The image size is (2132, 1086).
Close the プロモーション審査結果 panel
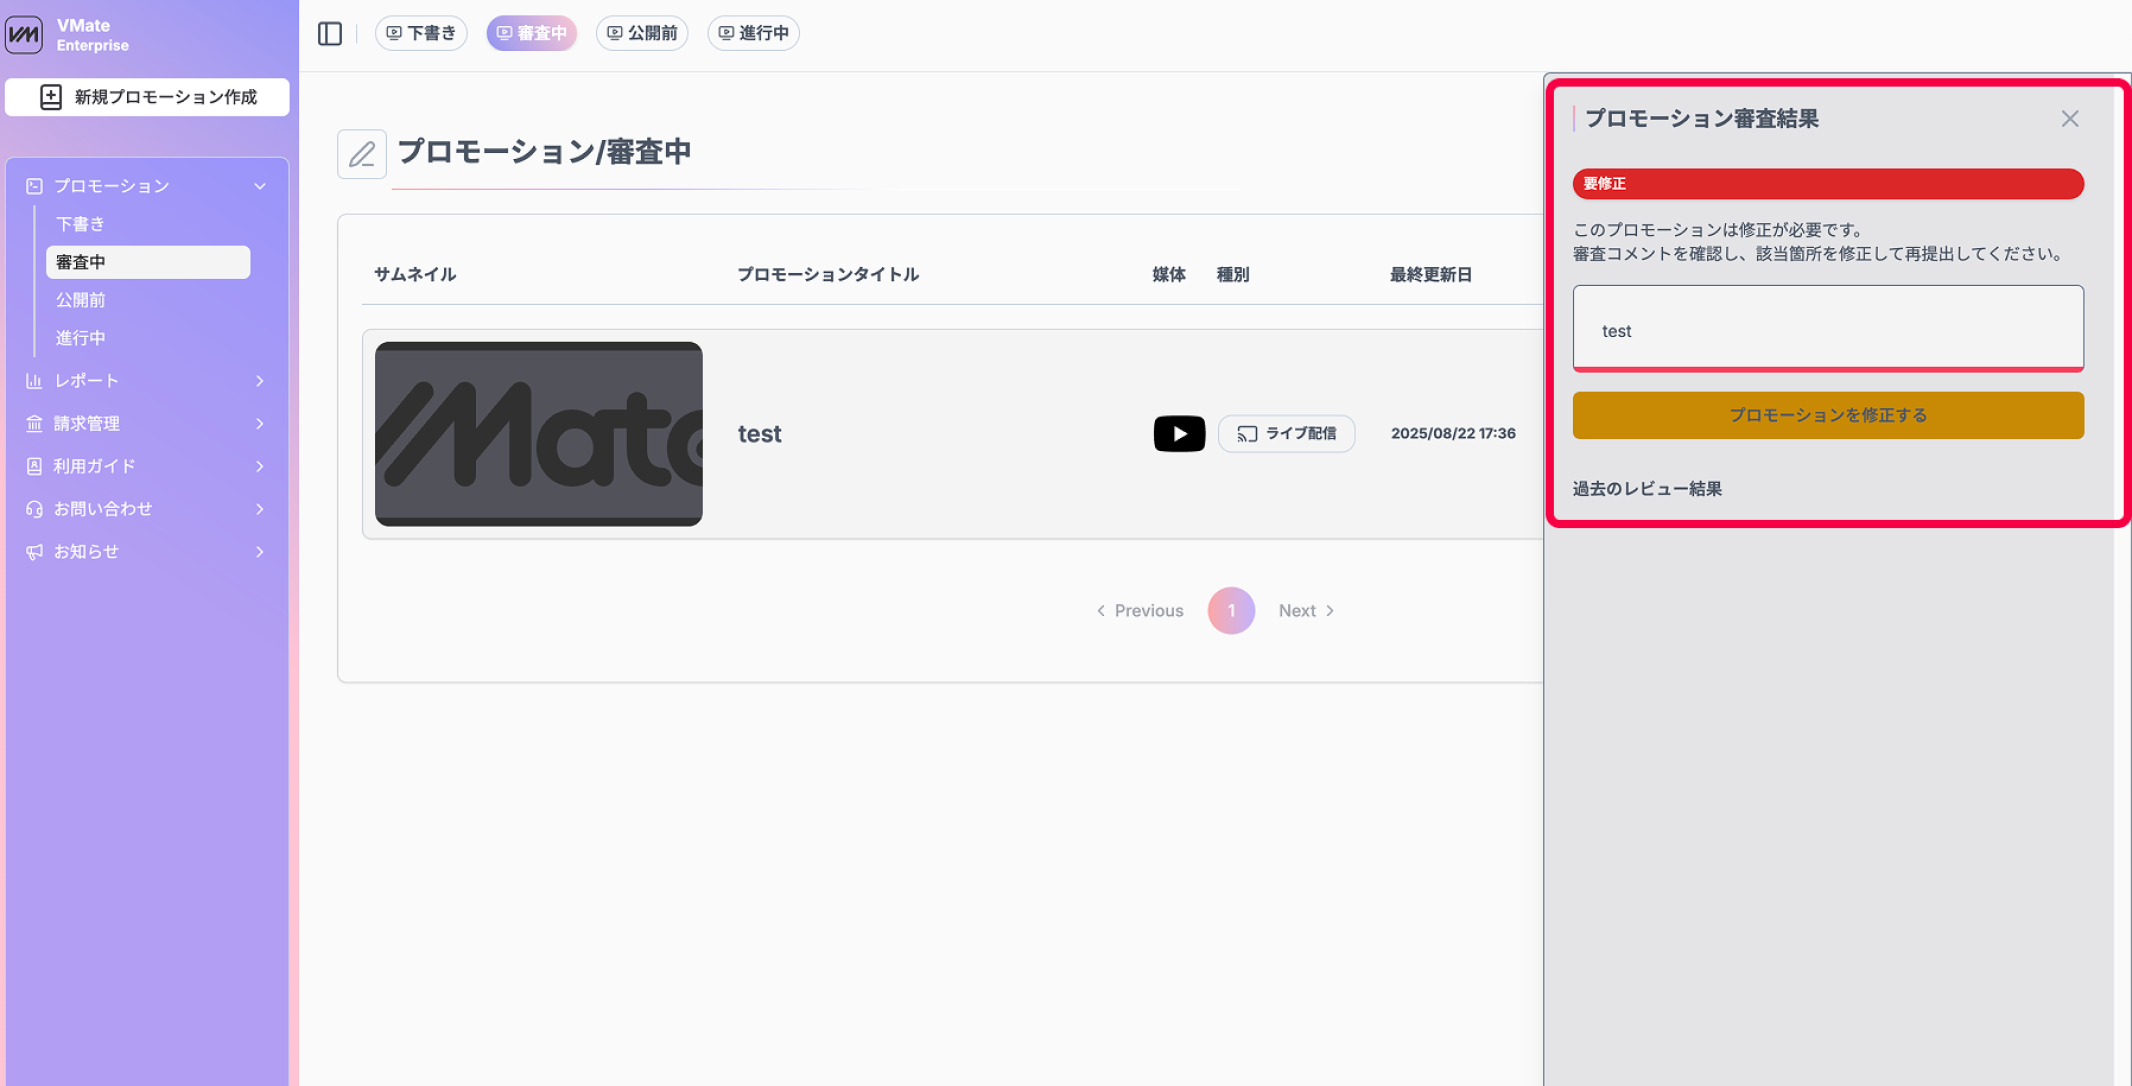pyautogui.click(x=2069, y=119)
